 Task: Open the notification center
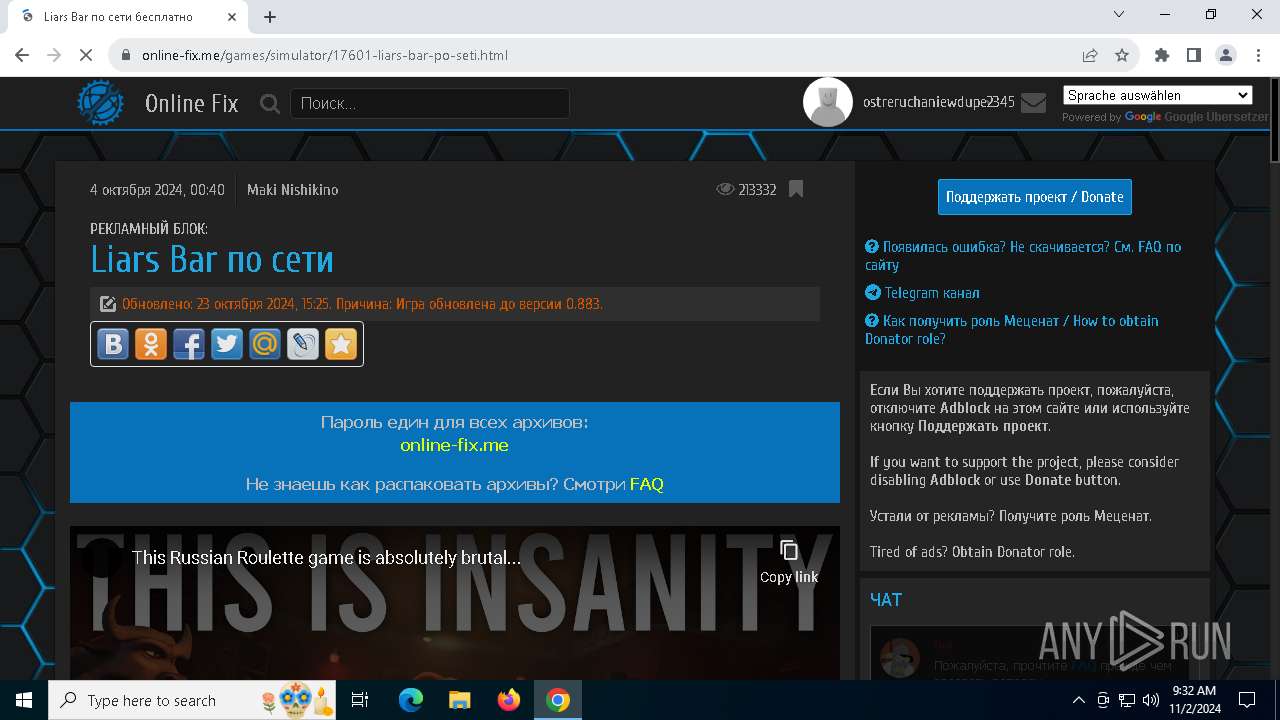pos(1247,700)
